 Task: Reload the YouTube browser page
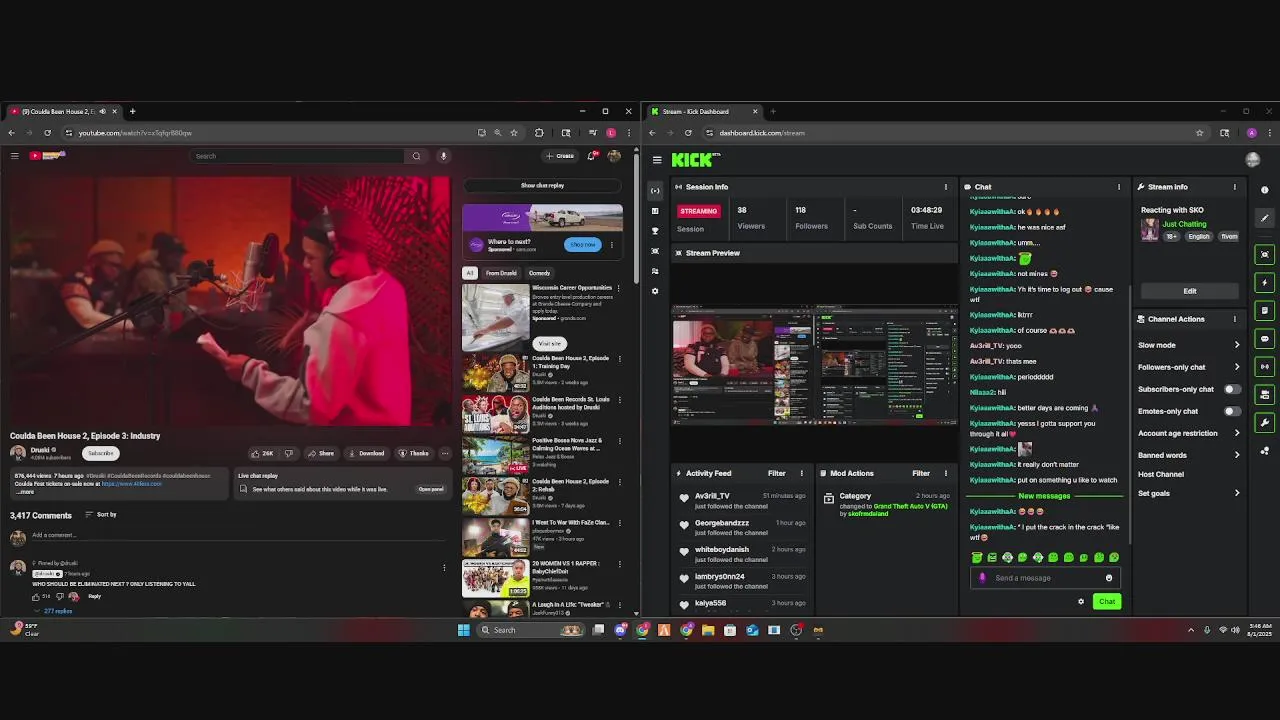(x=47, y=133)
